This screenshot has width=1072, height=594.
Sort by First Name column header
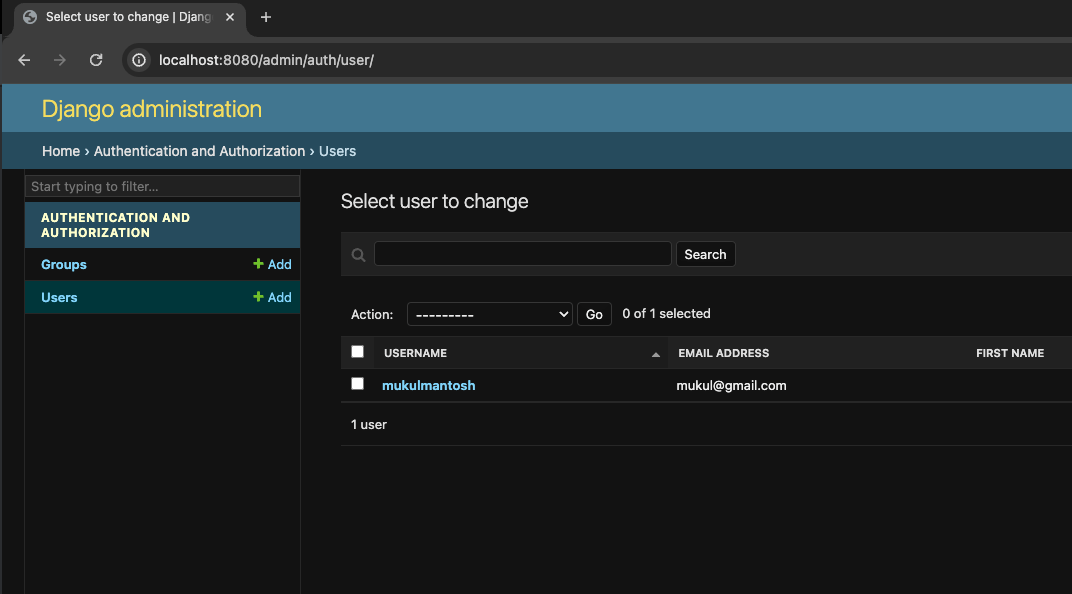point(1009,353)
